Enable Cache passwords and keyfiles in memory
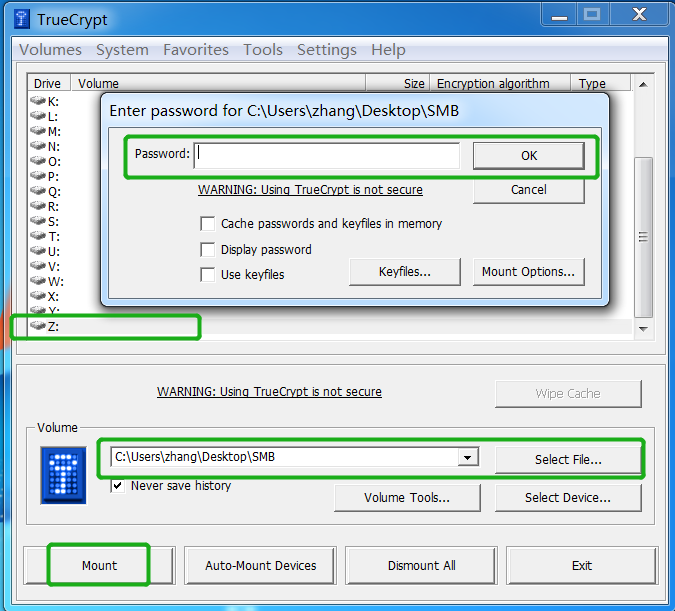 click(x=207, y=224)
